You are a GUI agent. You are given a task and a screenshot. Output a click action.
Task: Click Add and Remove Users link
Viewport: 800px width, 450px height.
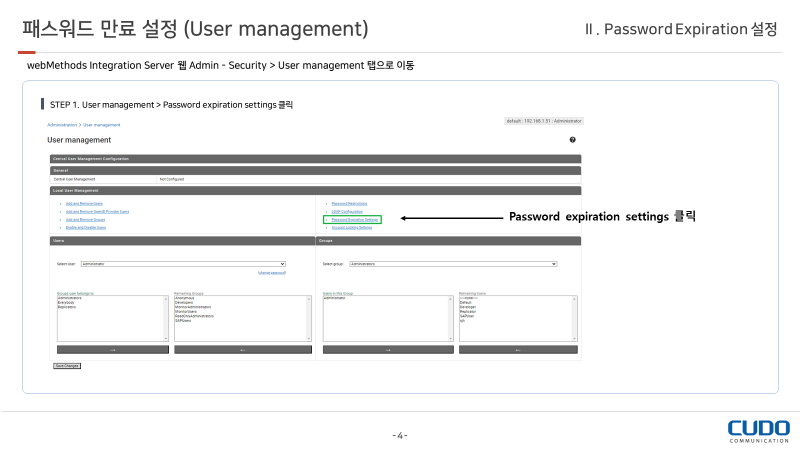(x=86, y=203)
